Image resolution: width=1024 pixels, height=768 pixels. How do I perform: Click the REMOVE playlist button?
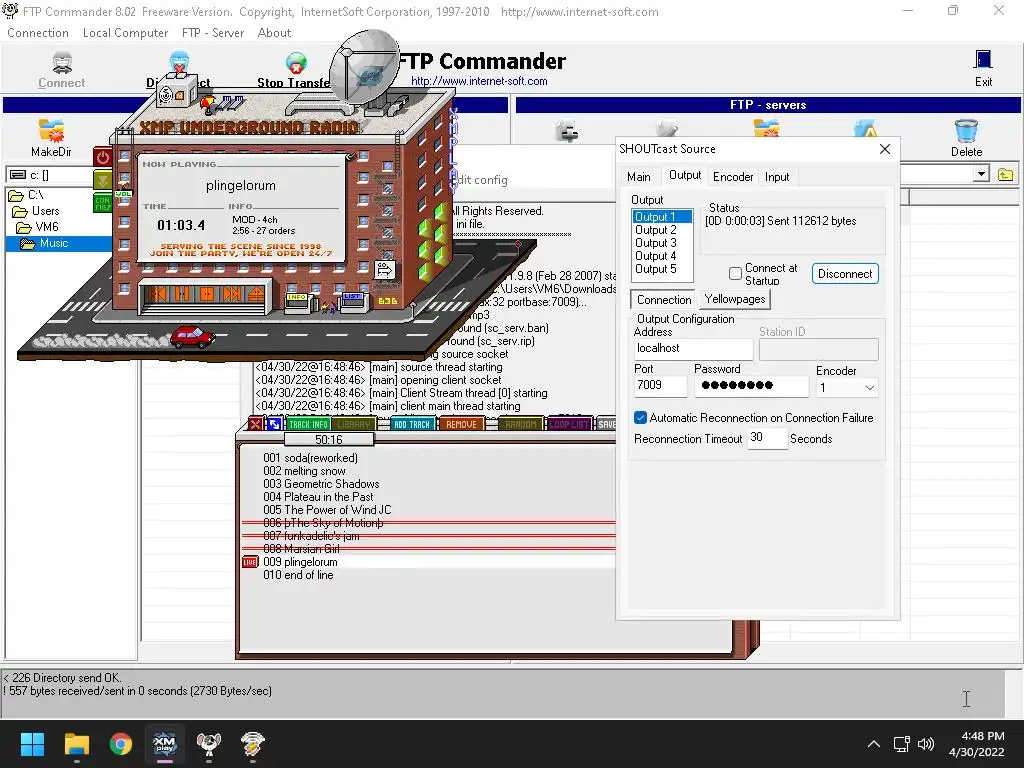462,424
